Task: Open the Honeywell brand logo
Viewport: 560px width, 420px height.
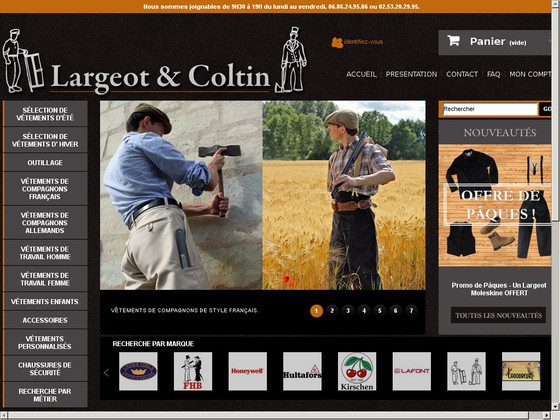Action: 248,371
